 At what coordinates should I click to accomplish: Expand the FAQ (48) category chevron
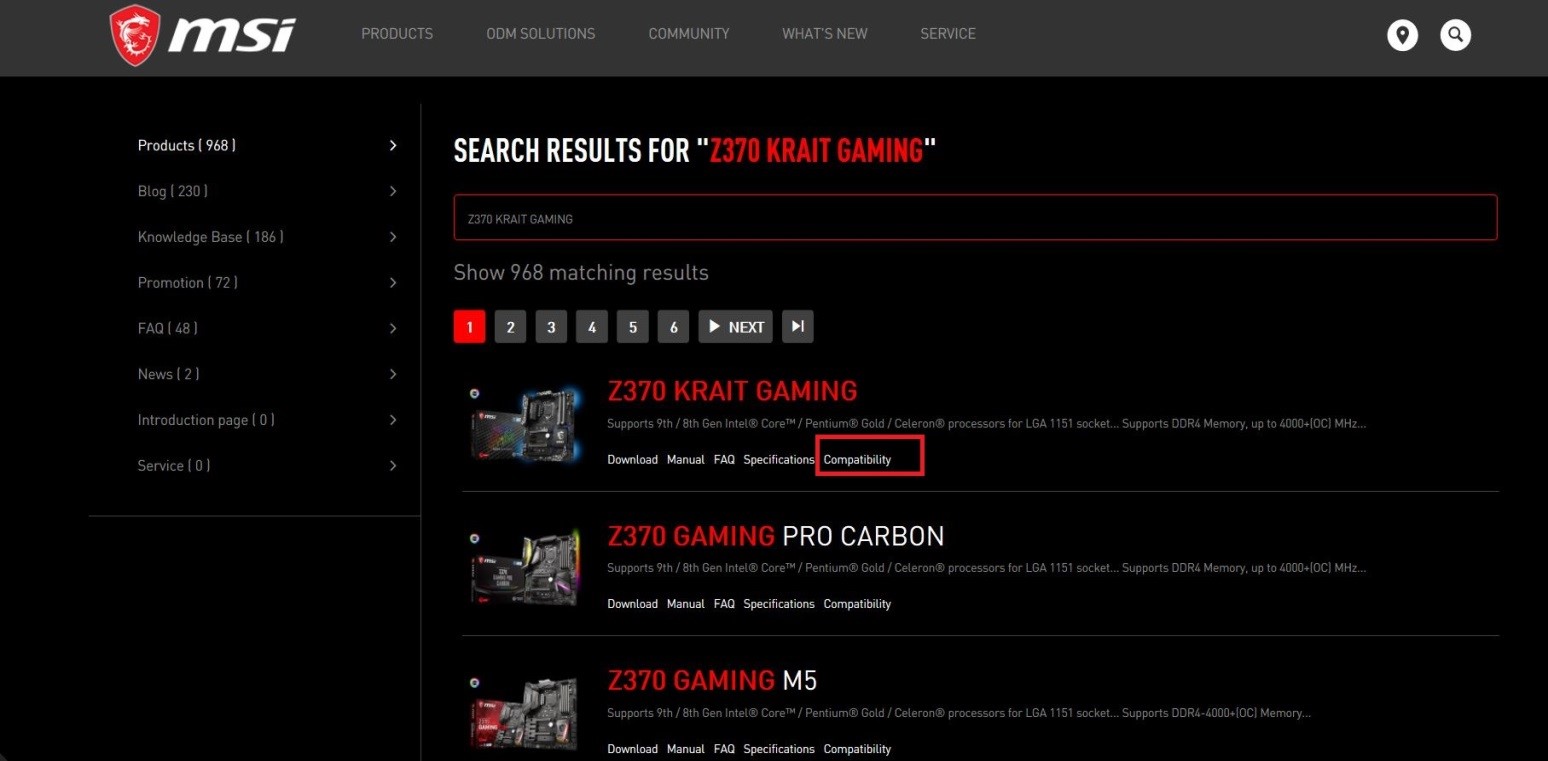tap(393, 329)
